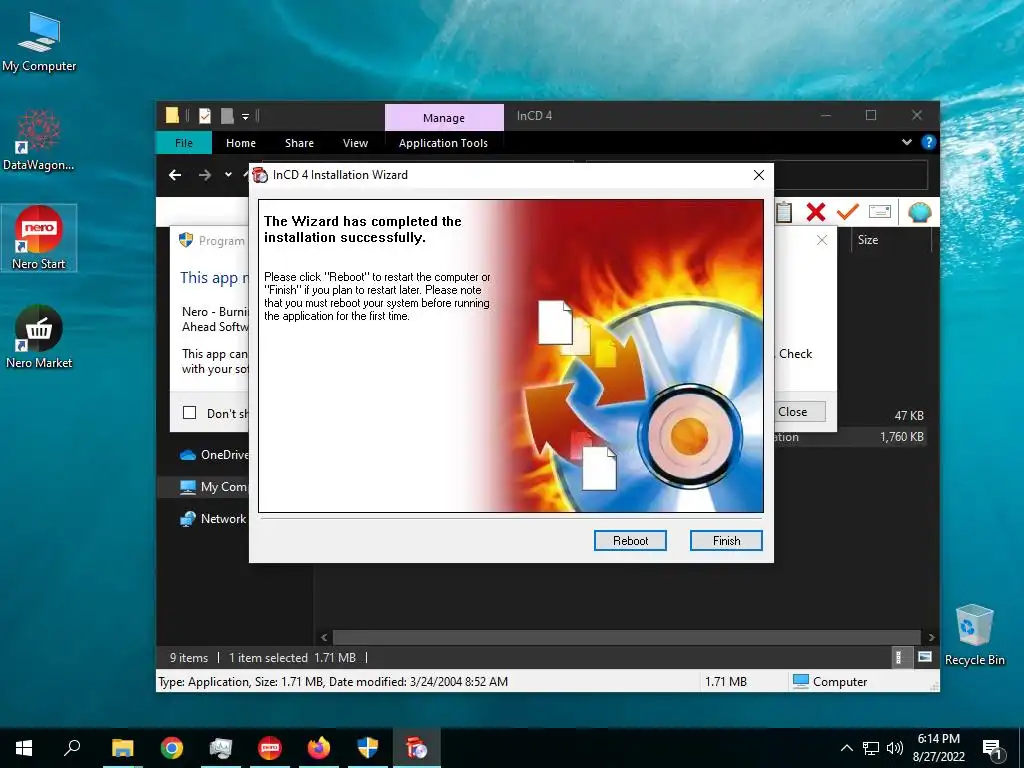Click Reboot in the InCD wizard
This screenshot has height=768, width=1024.
click(x=630, y=541)
